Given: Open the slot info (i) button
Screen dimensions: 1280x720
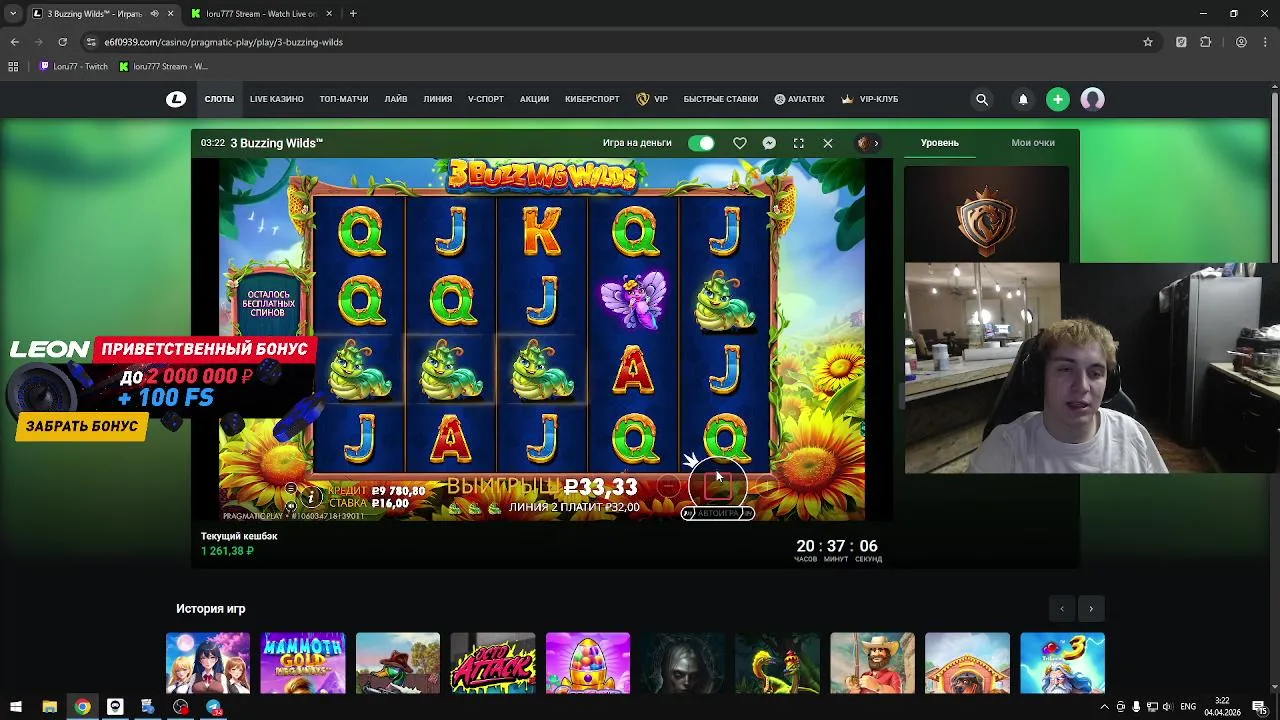Looking at the screenshot, I should tap(311, 497).
